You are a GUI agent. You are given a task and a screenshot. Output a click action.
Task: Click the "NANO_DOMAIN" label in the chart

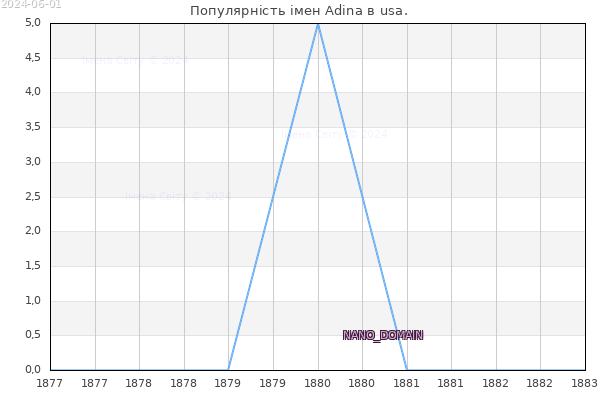click(383, 335)
